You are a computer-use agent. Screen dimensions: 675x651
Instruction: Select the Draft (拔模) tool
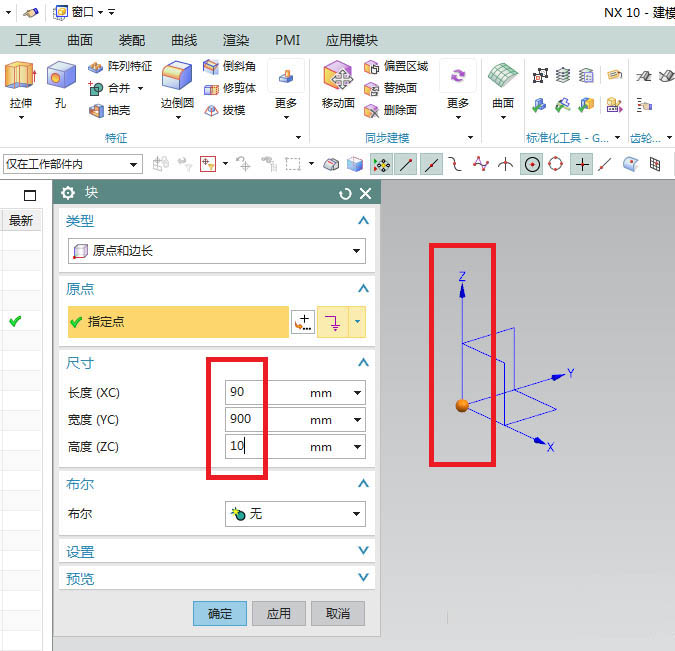(224, 110)
